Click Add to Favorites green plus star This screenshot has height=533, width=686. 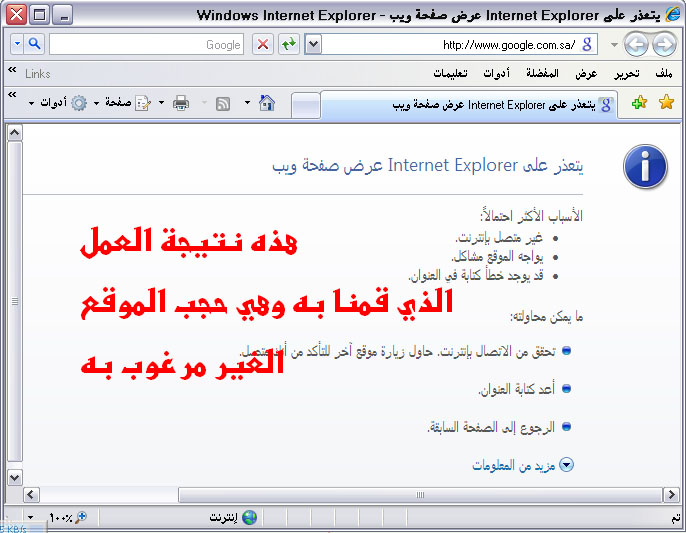pos(639,103)
